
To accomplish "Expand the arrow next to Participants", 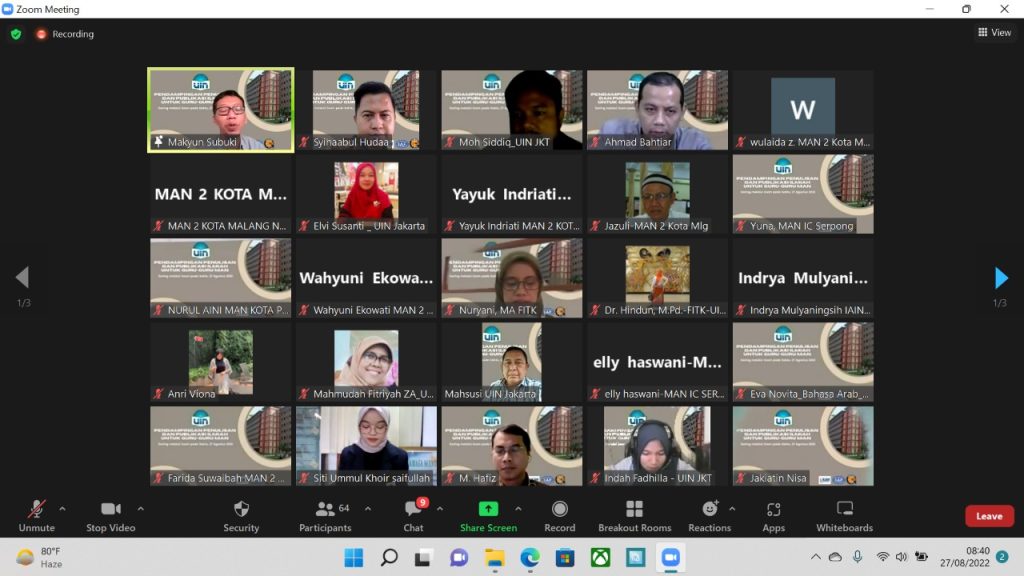I will pos(367,508).
